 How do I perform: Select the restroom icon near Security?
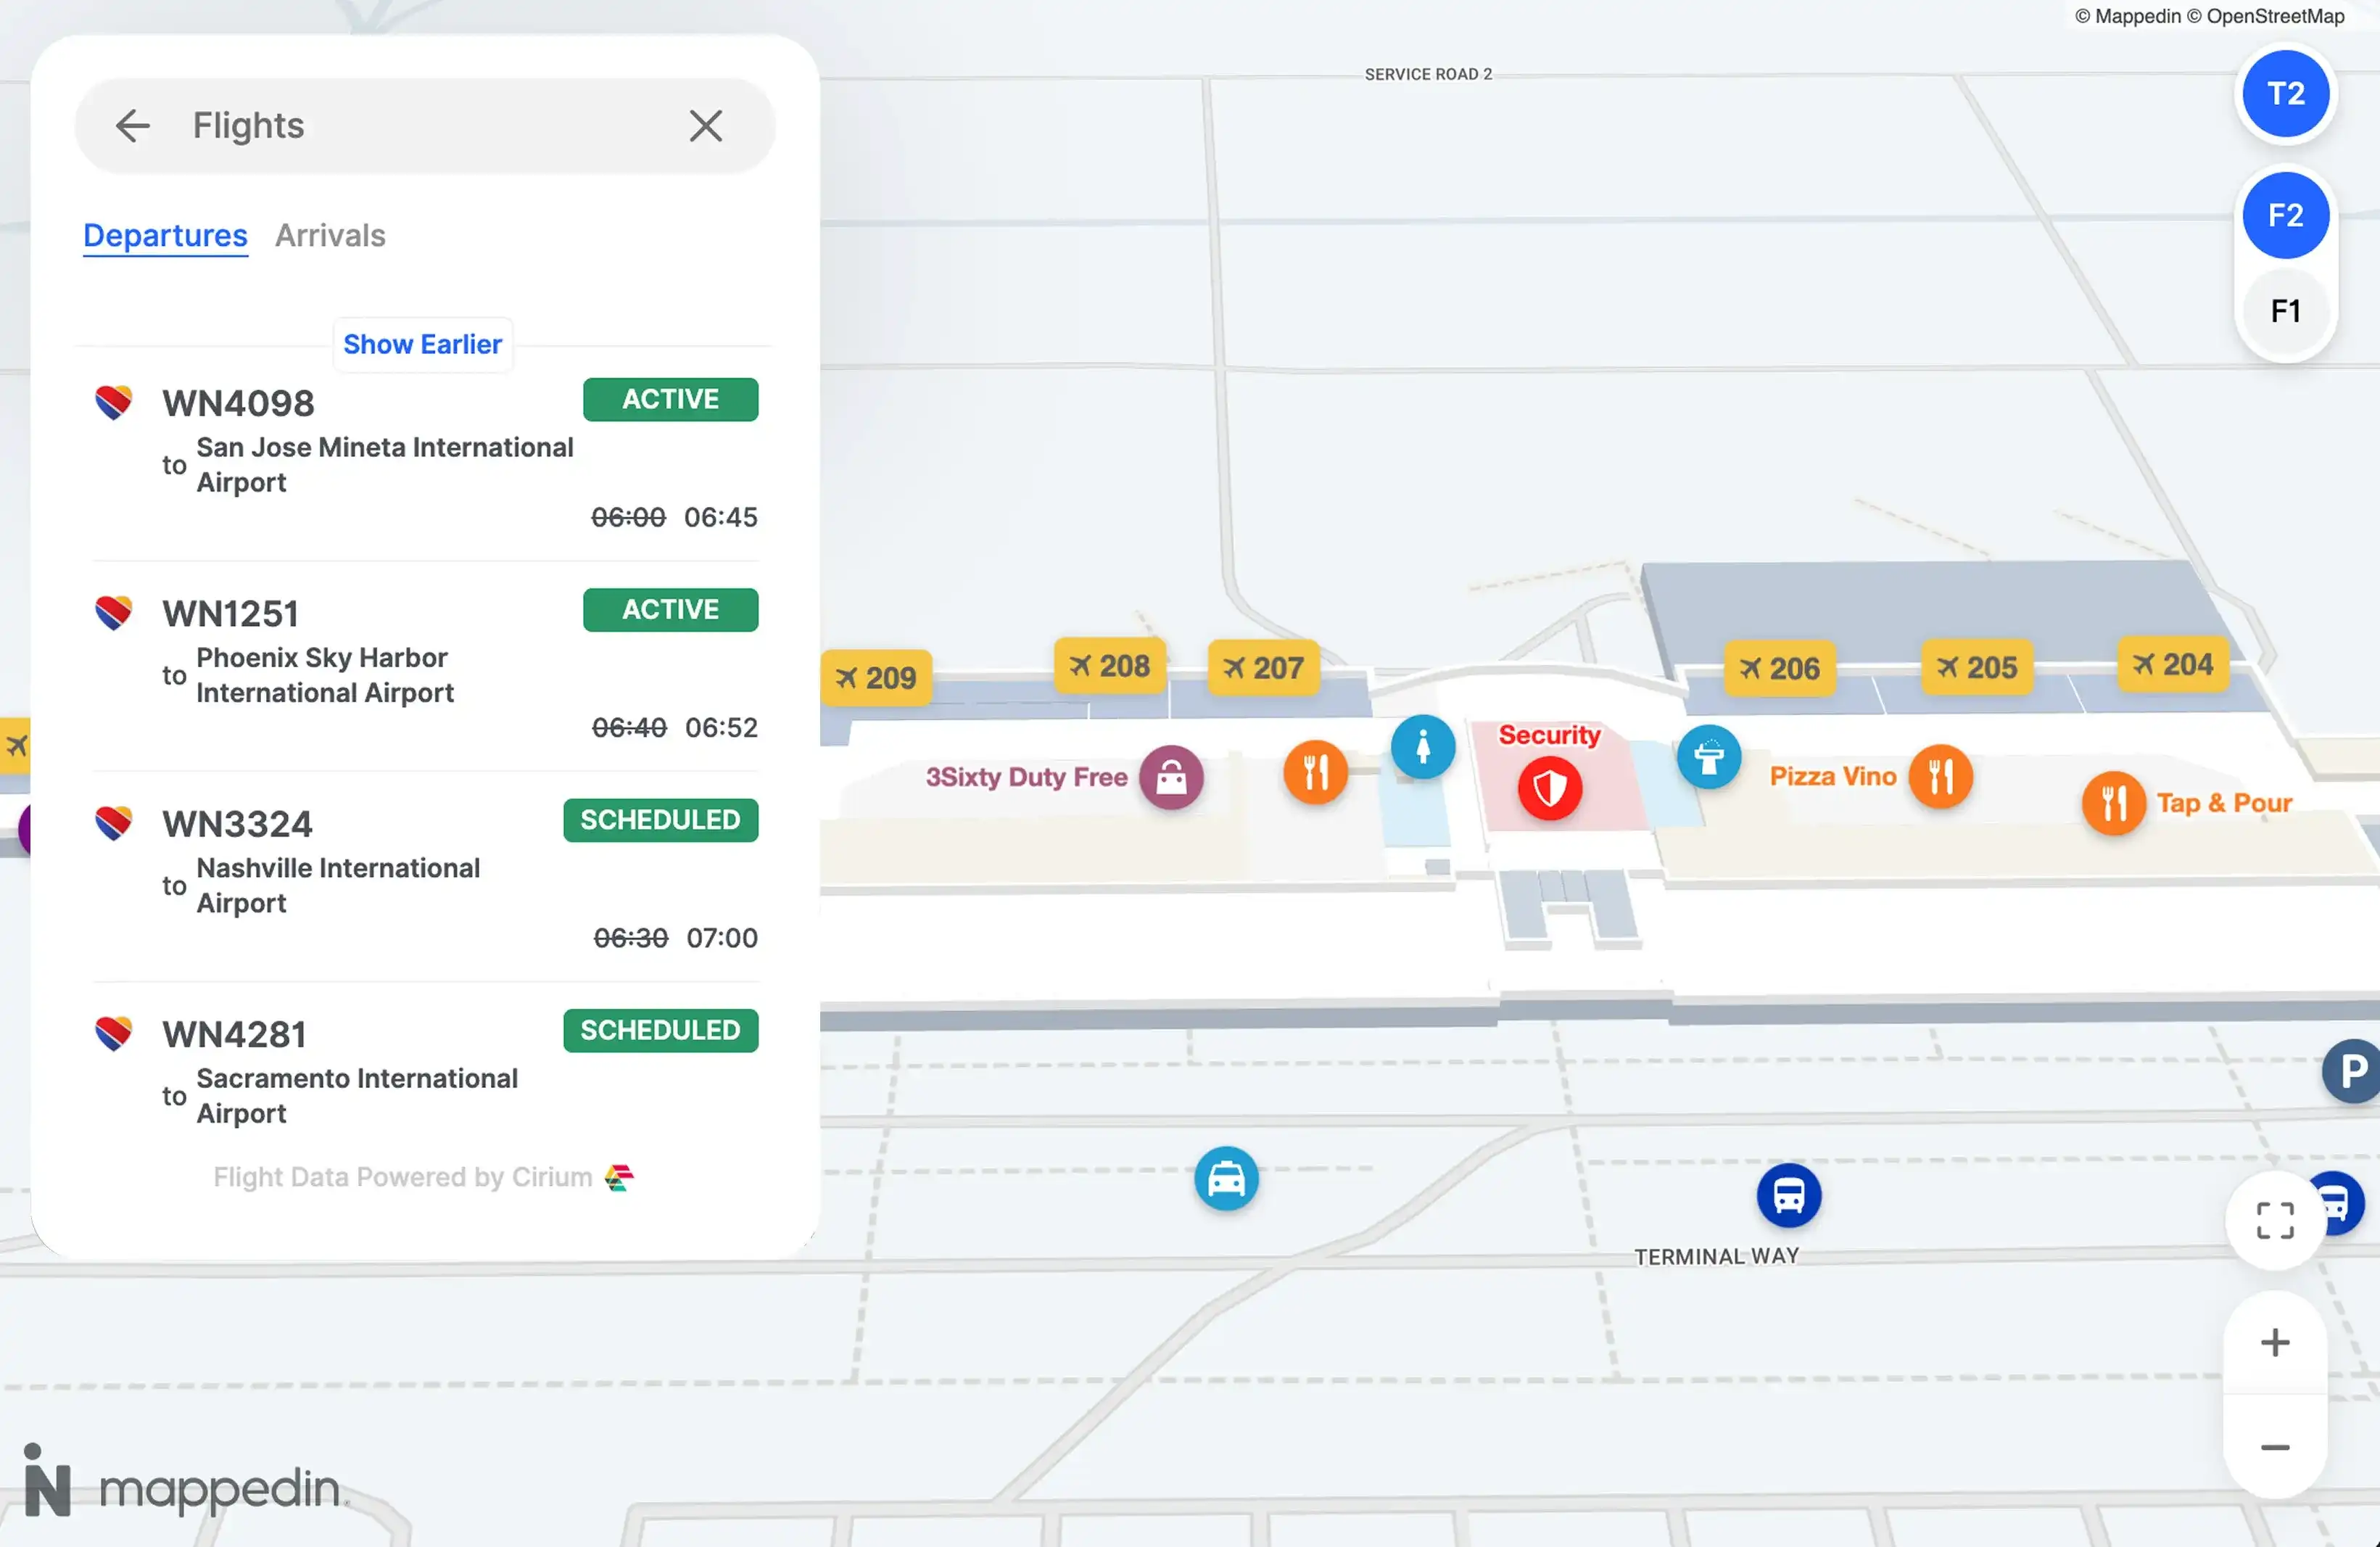click(x=1423, y=746)
